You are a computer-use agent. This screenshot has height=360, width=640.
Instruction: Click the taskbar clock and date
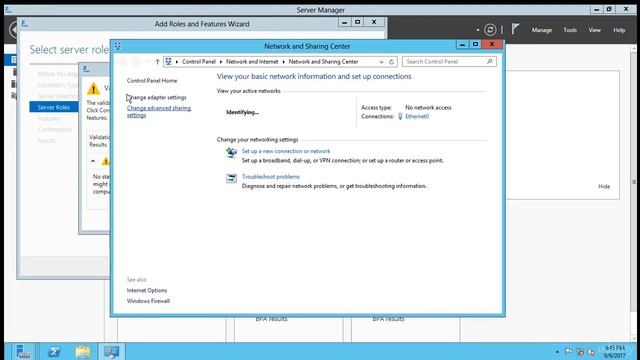614,351
